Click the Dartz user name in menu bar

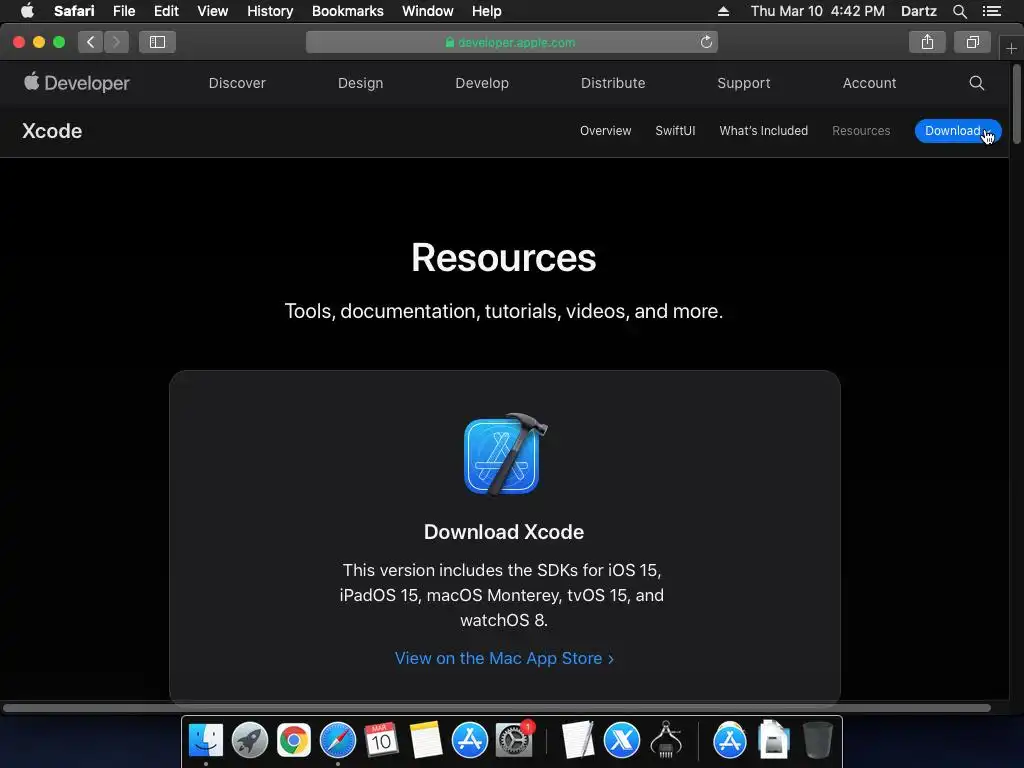click(918, 11)
